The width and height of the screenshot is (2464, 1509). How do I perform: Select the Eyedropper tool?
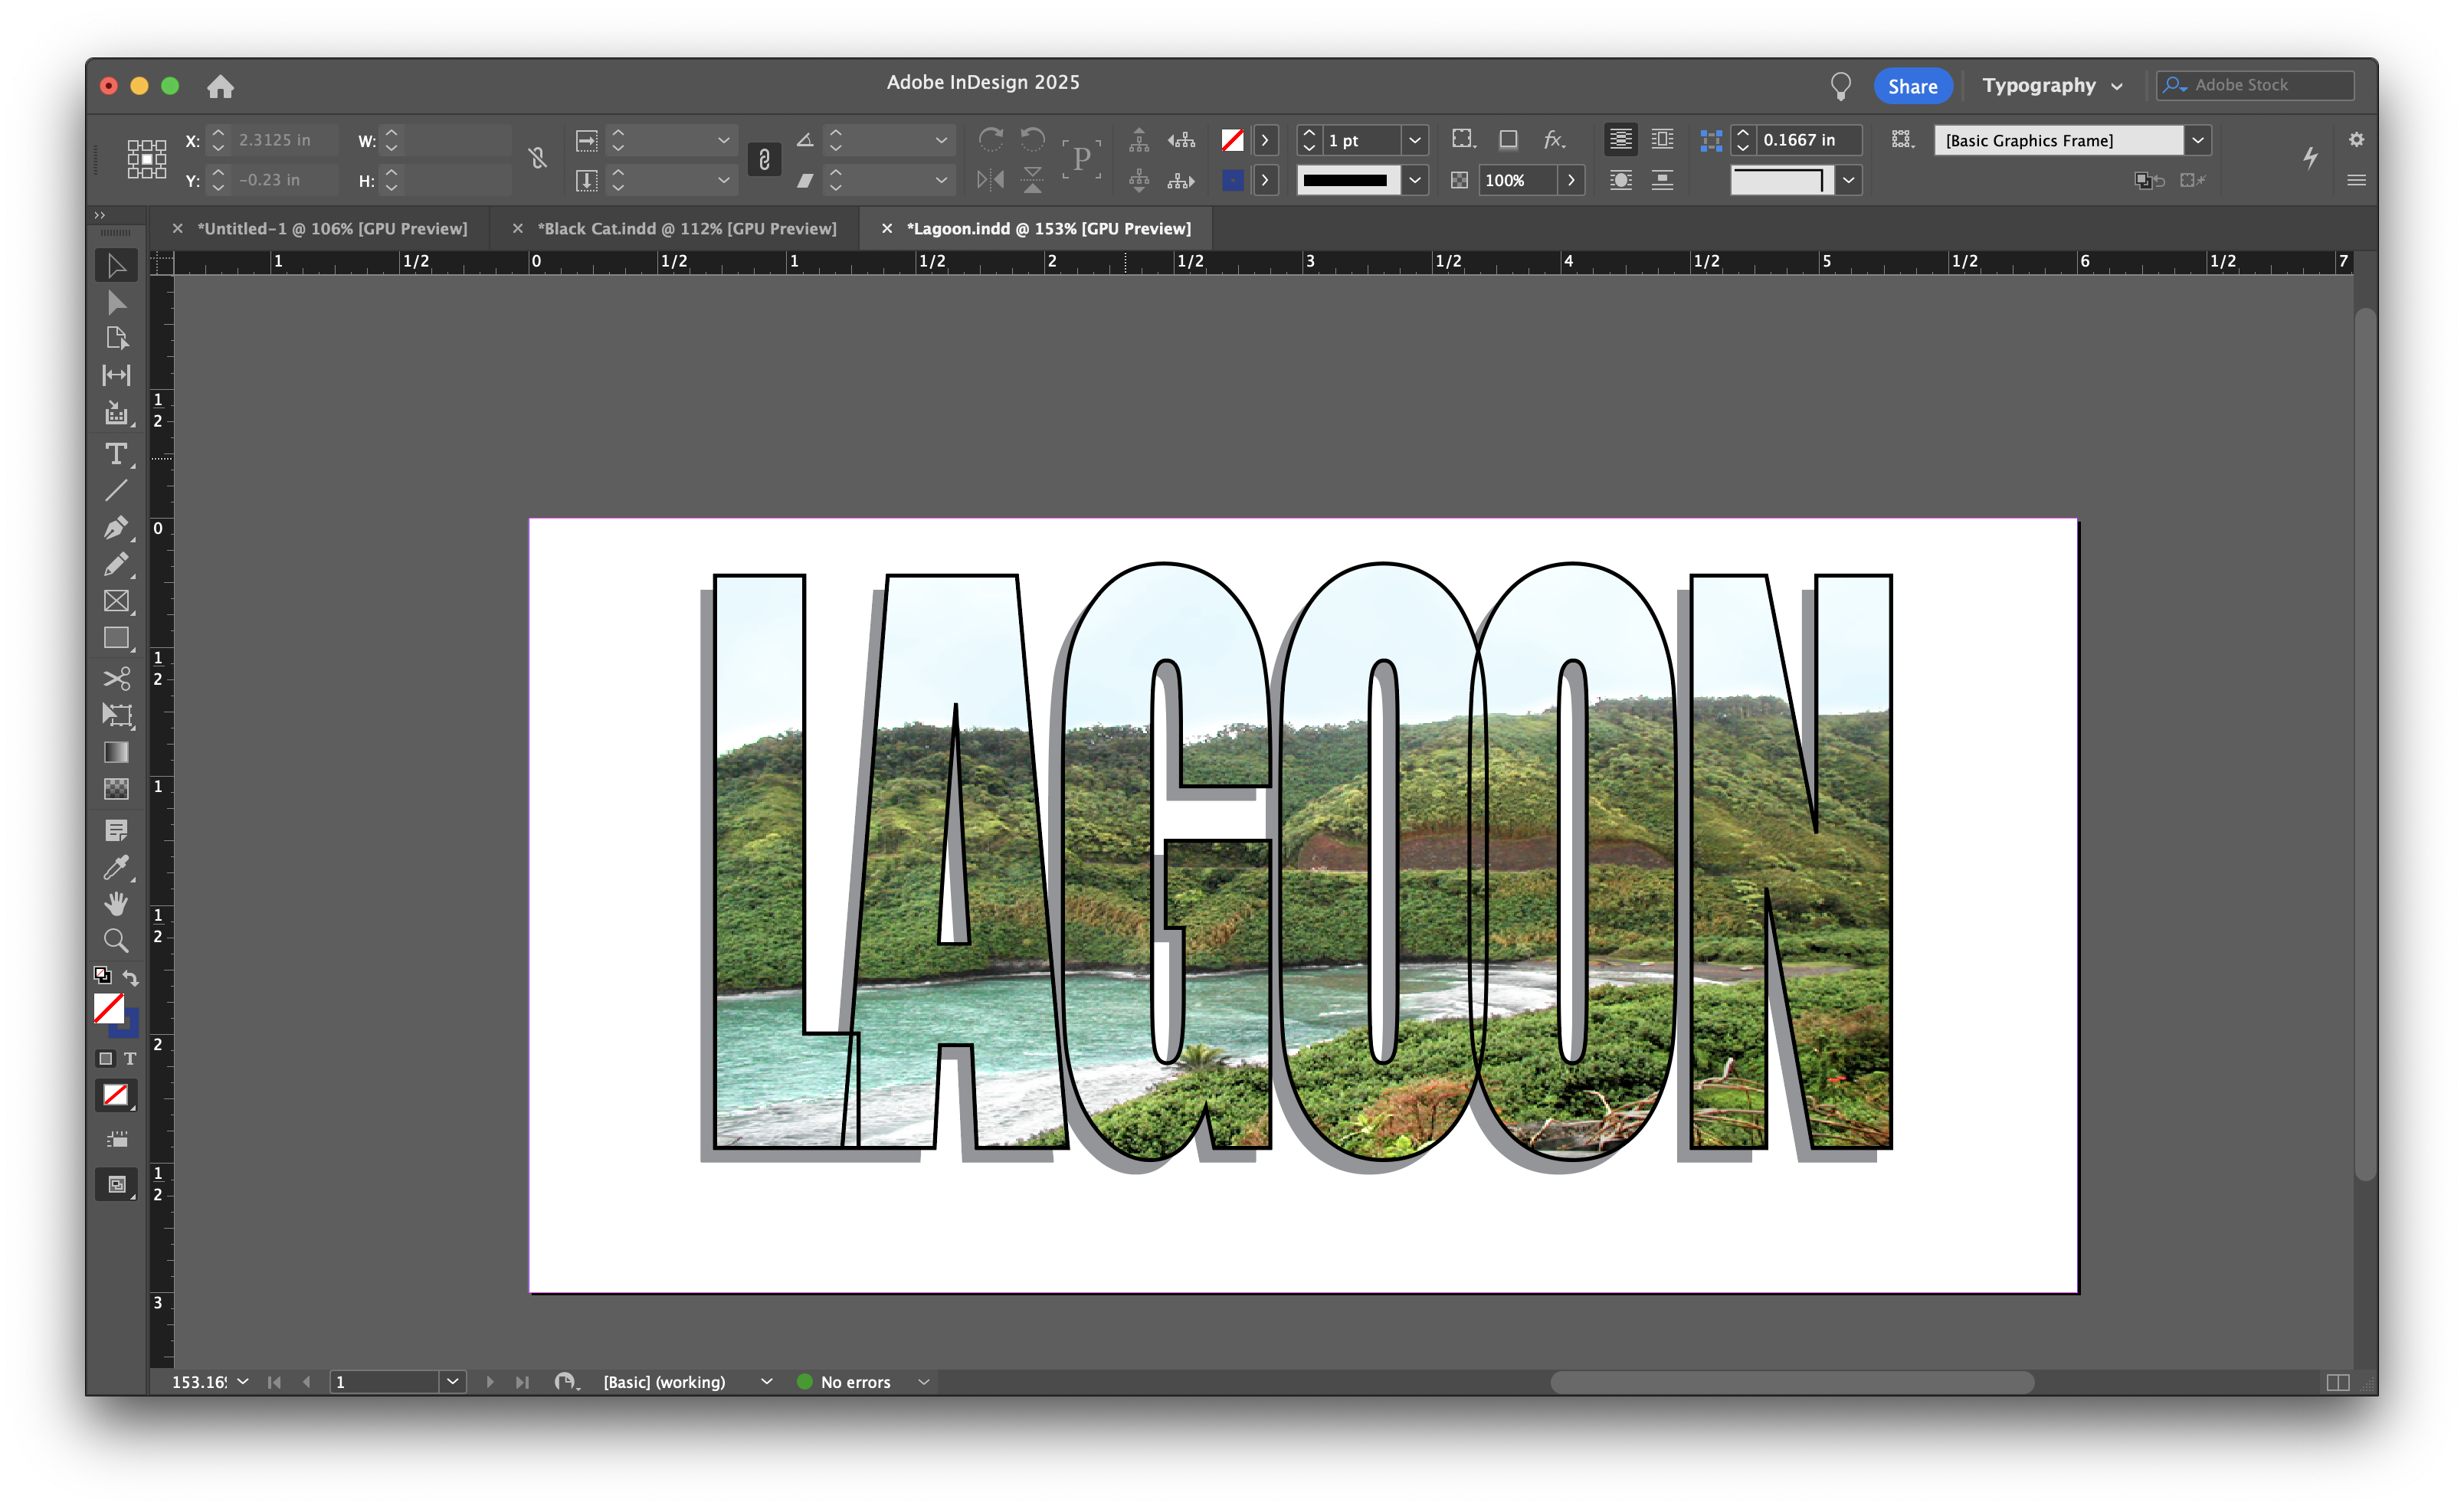tap(116, 867)
